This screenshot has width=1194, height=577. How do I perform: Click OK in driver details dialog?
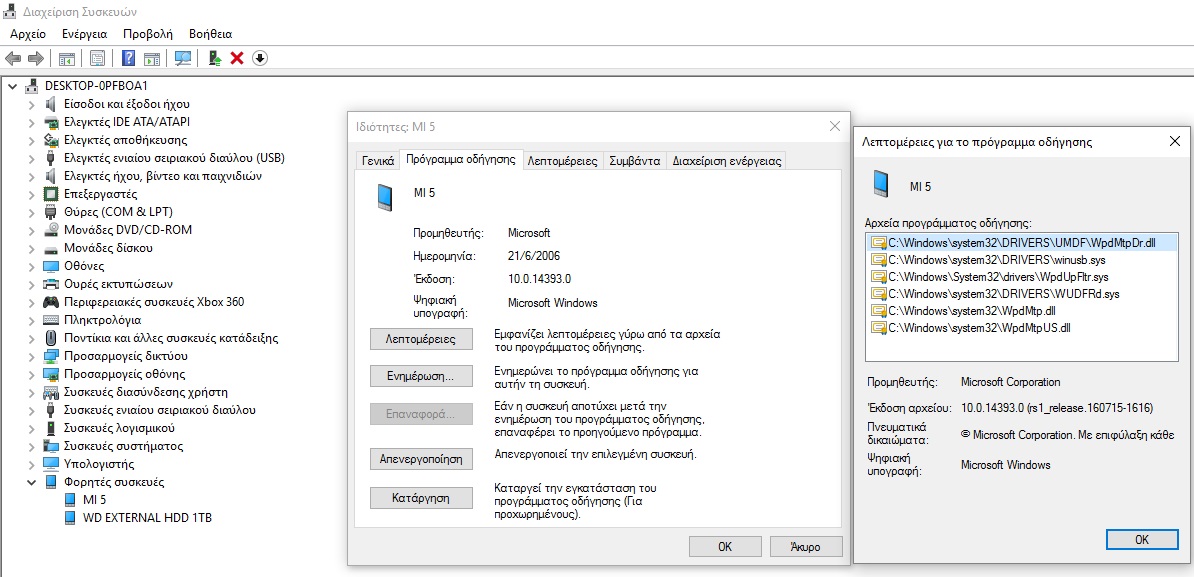[1141, 539]
